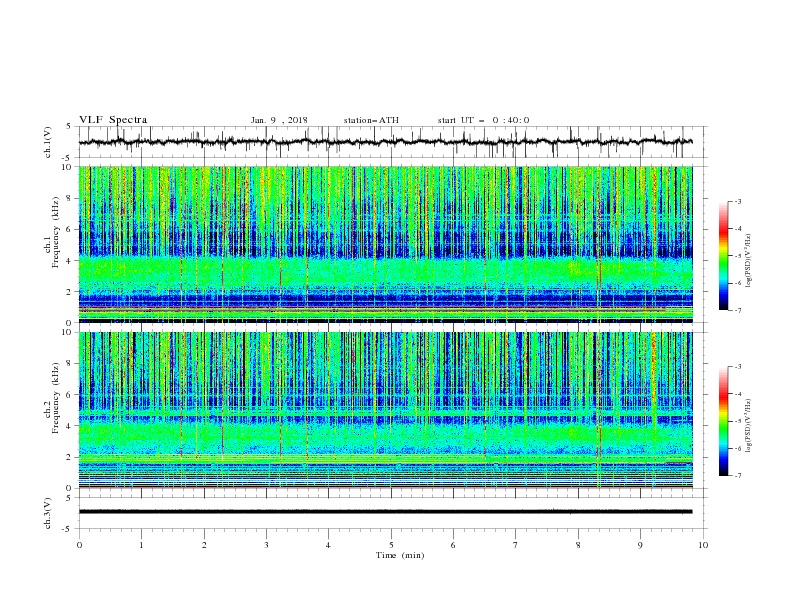Click tick label "7" on the Time axis
Viewport: 792px width, 612px height.
(x=516, y=545)
